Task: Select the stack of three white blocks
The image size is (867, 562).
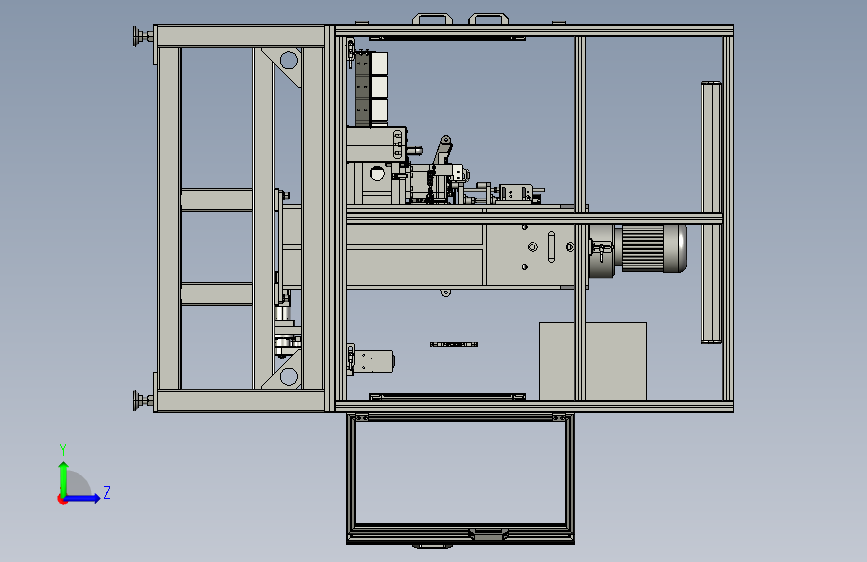Action: coord(379,87)
